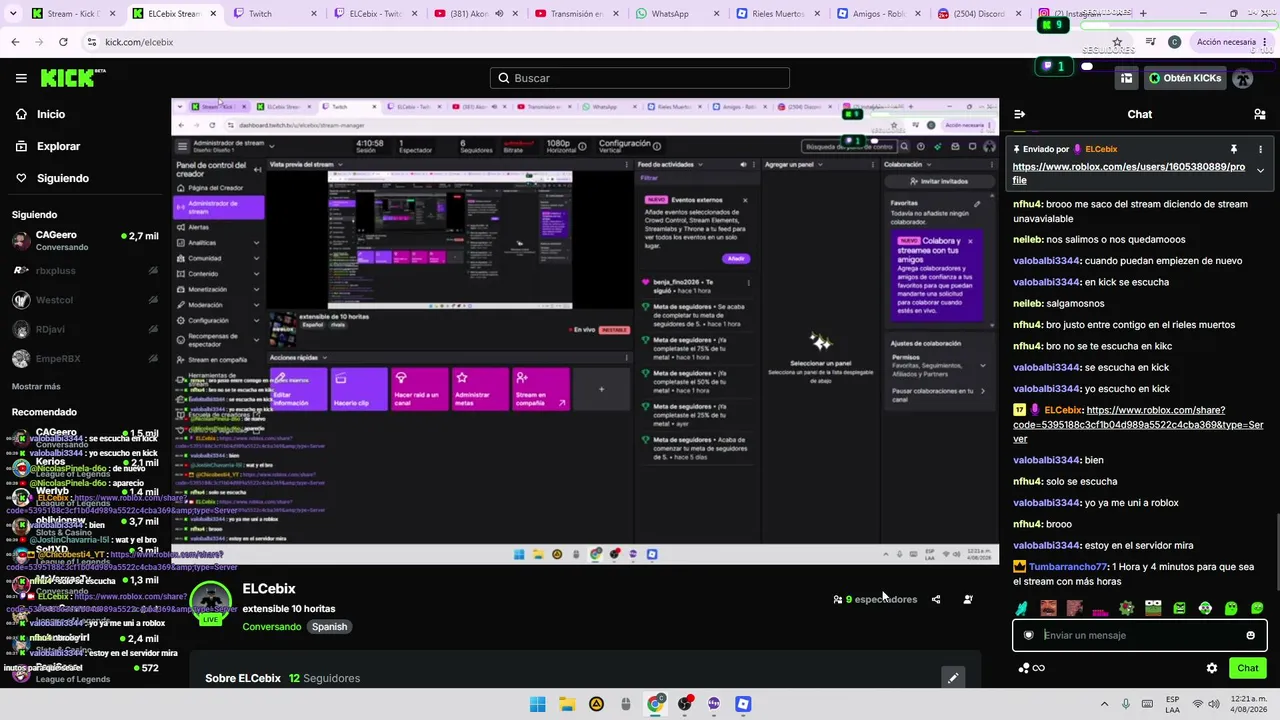This screenshot has width=1280, height=720.
Task: Open browser media control icon
Action: [x=1150, y=42]
